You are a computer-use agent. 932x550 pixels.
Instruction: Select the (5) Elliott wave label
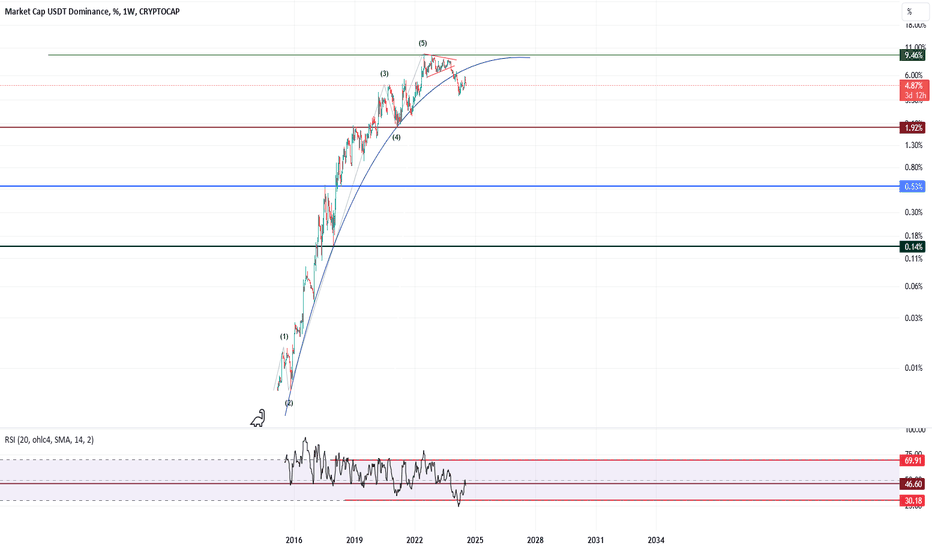[423, 43]
